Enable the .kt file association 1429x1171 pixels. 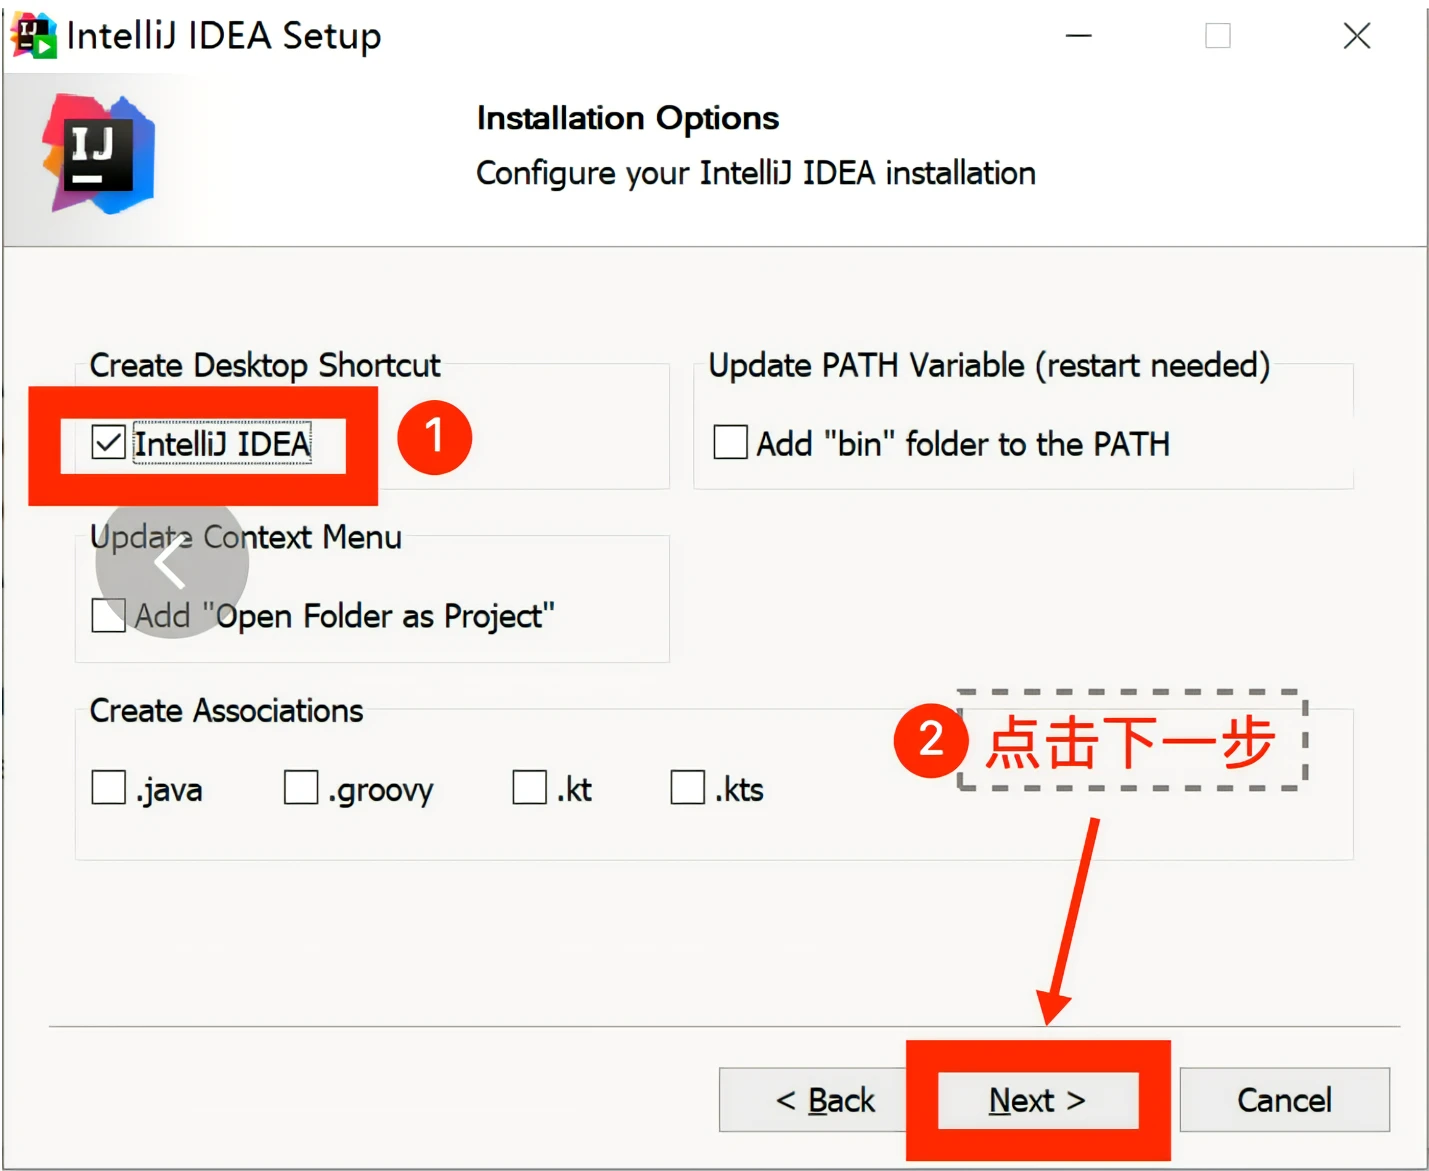coord(529,787)
